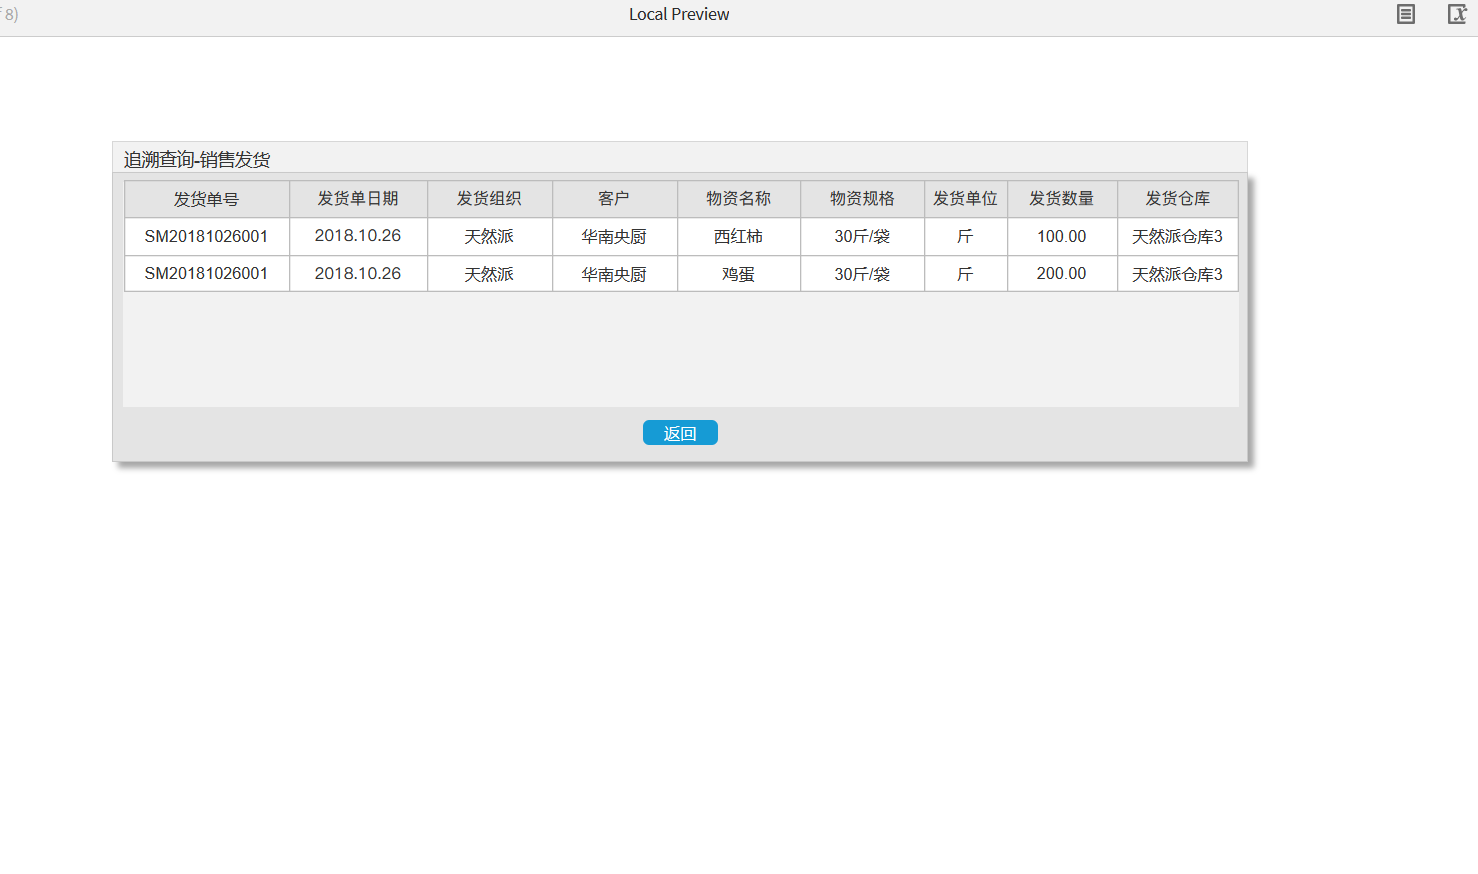Click SM20181026001 in the 西红柿 row

(207, 237)
